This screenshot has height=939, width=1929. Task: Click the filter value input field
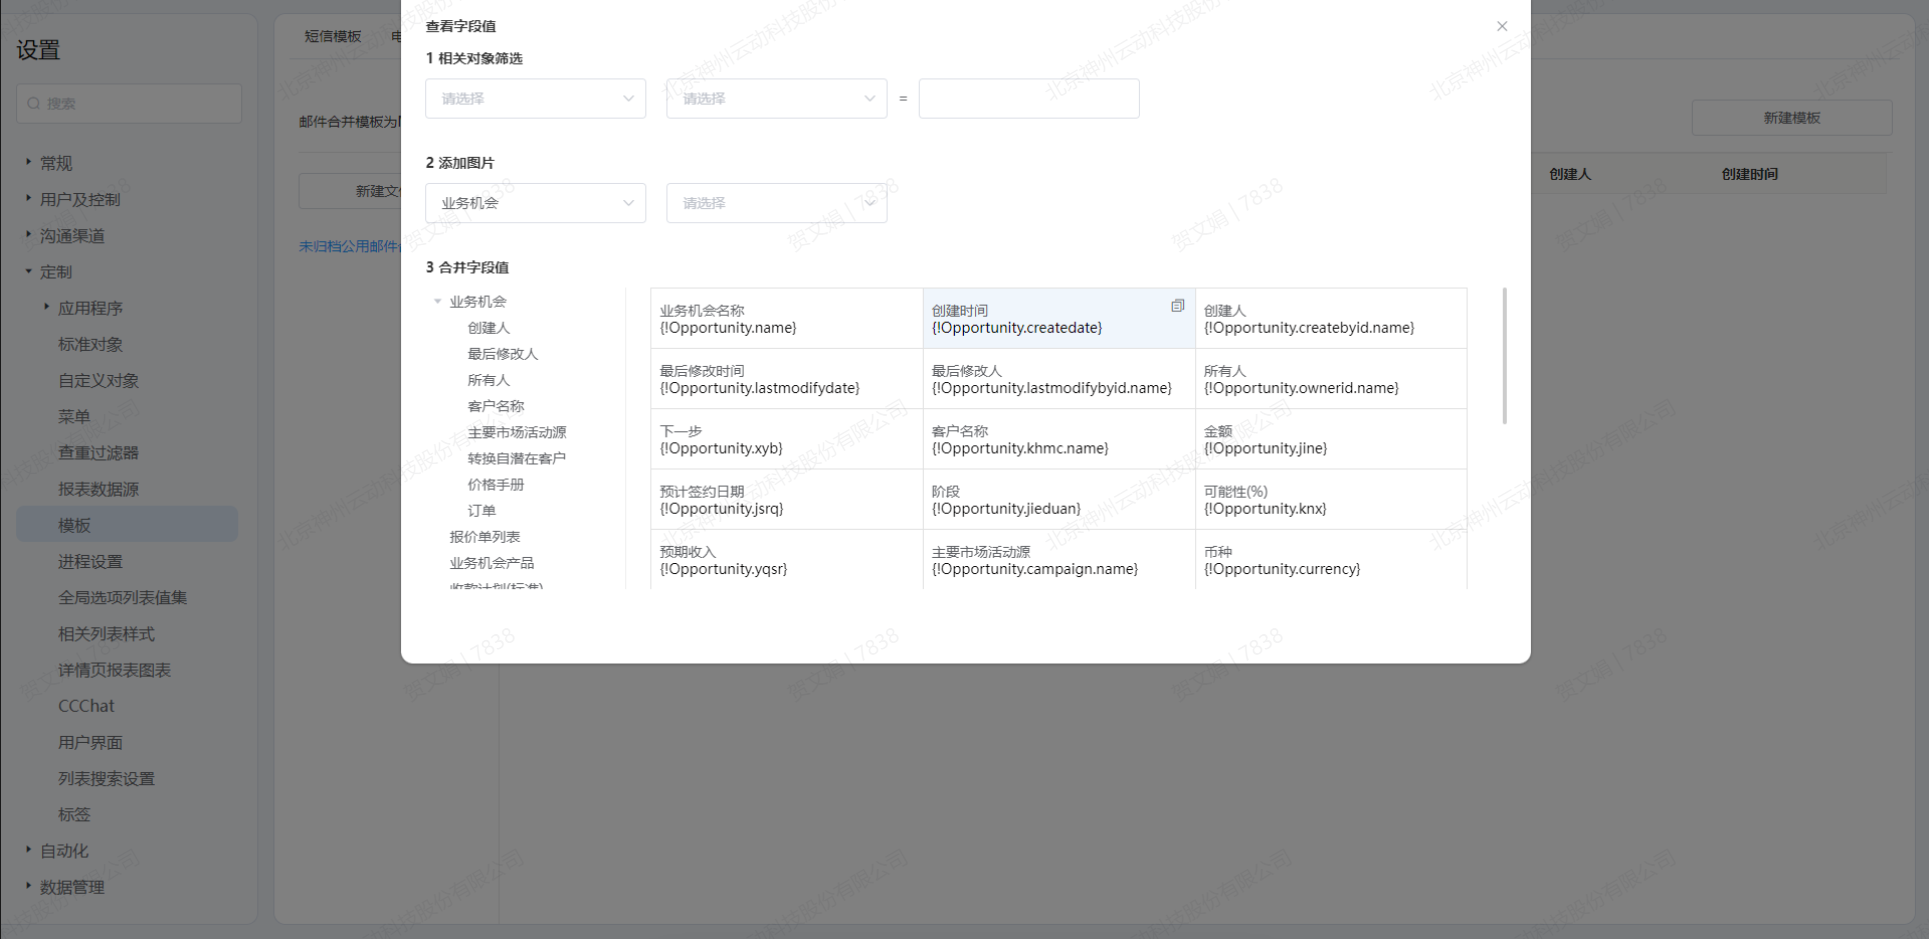[1028, 99]
